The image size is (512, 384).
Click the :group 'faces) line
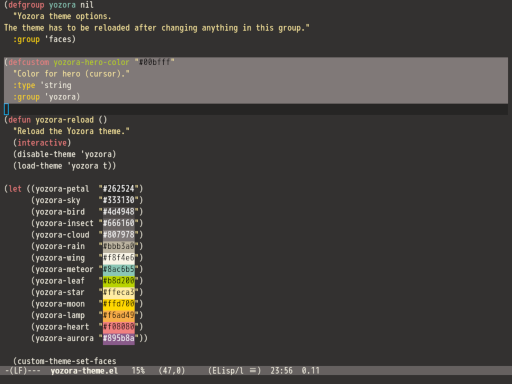44,39
